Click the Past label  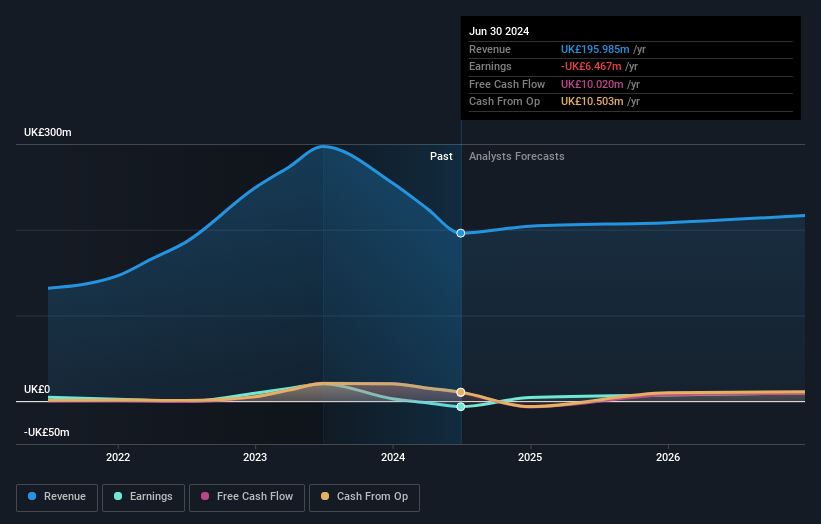coord(441,157)
